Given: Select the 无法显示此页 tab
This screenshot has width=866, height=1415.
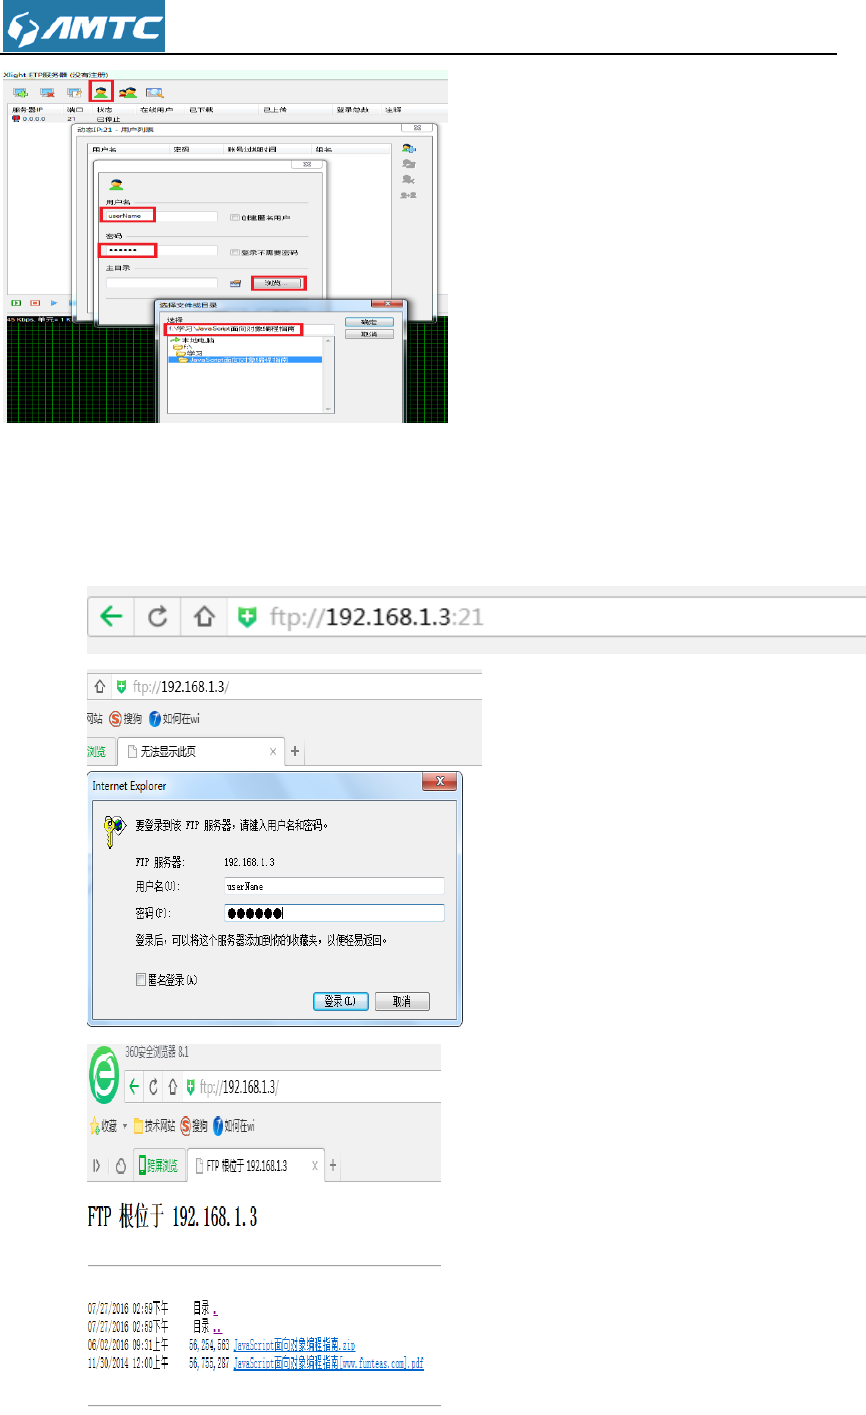Looking at the screenshot, I should (198, 750).
